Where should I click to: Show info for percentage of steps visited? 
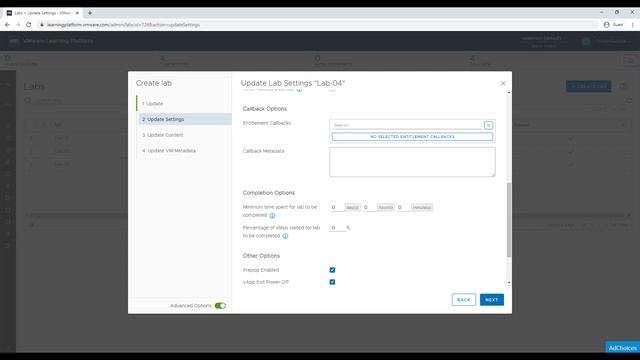tap(285, 236)
